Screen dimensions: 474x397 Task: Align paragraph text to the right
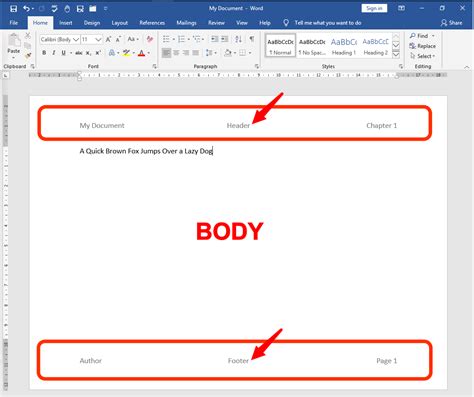coord(186,53)
